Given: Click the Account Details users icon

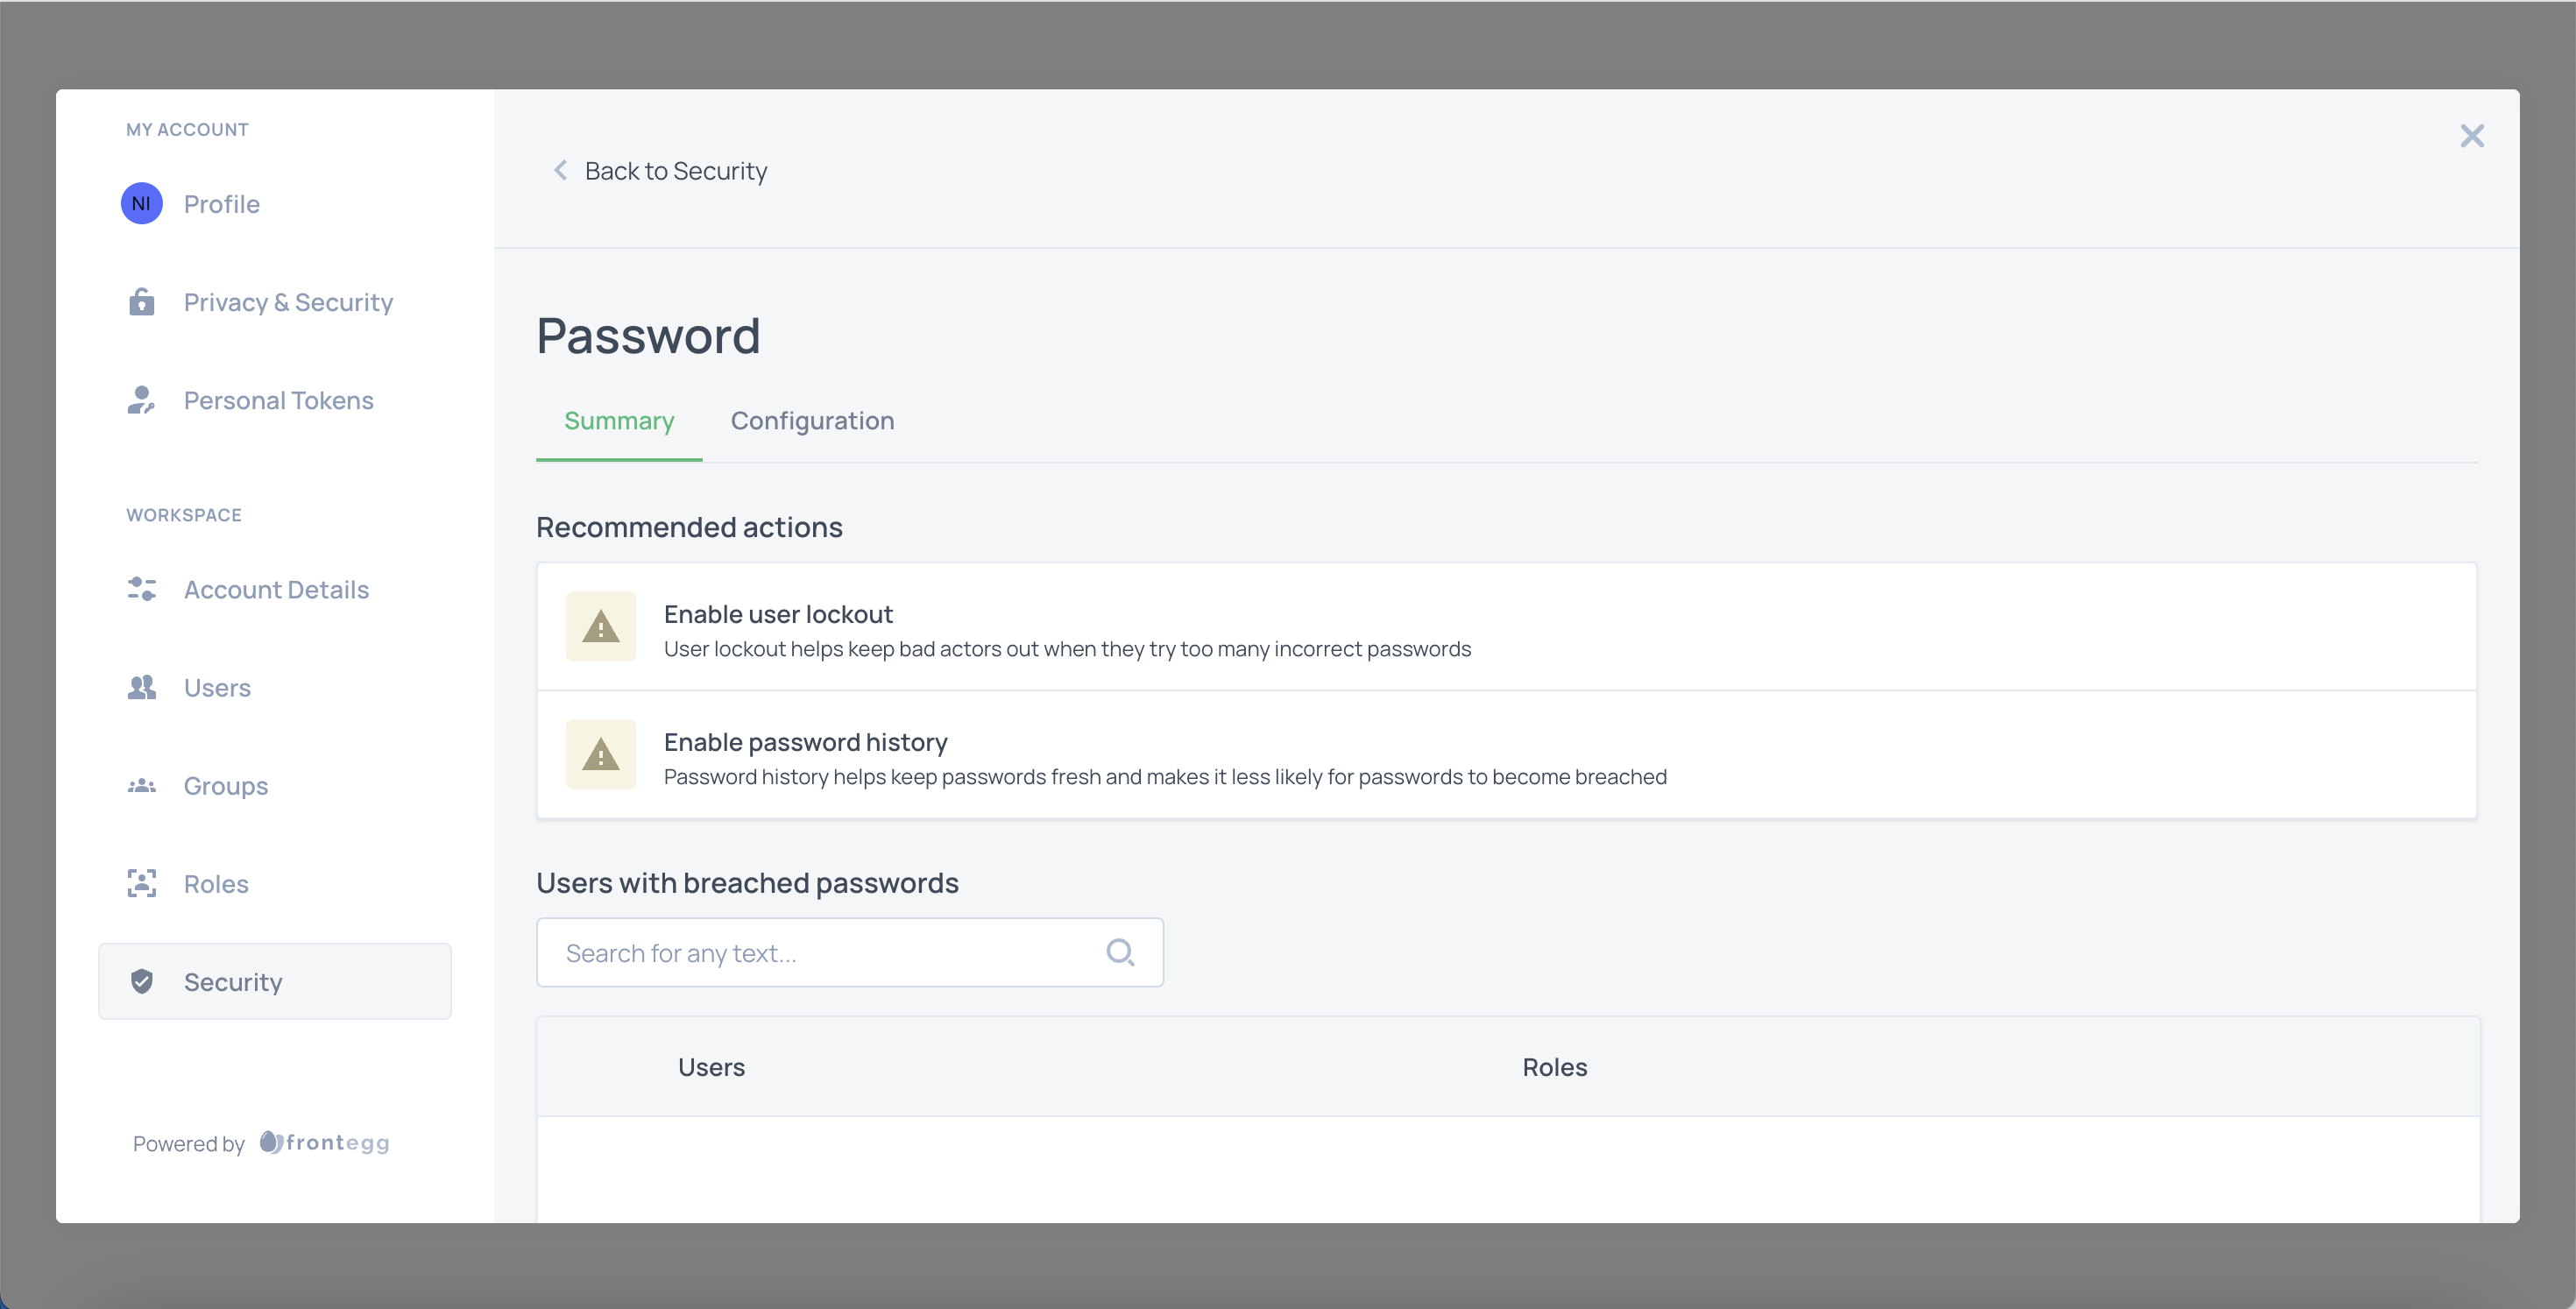Looking at the screenshot, I should [x=144, y=588].
